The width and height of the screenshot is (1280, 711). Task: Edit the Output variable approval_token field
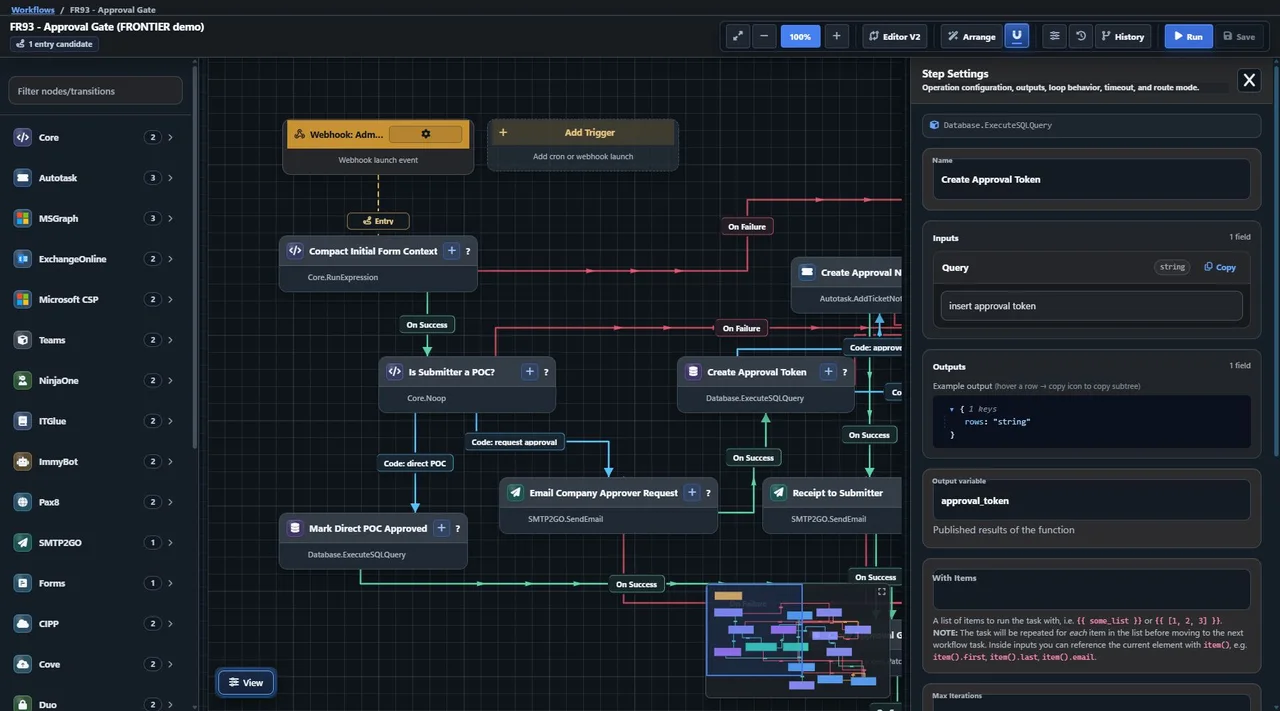pos(1091,500)
